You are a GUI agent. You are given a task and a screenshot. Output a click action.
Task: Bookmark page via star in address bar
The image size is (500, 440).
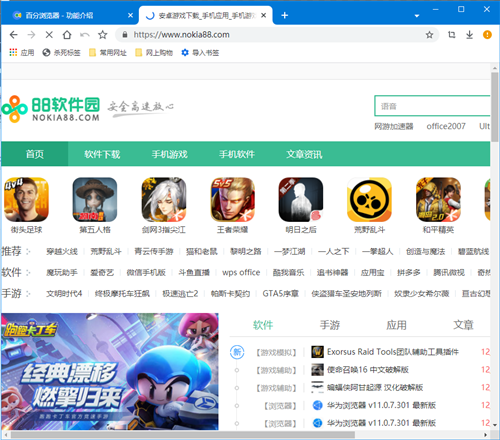pyautogui.click(x=429, y=35)
